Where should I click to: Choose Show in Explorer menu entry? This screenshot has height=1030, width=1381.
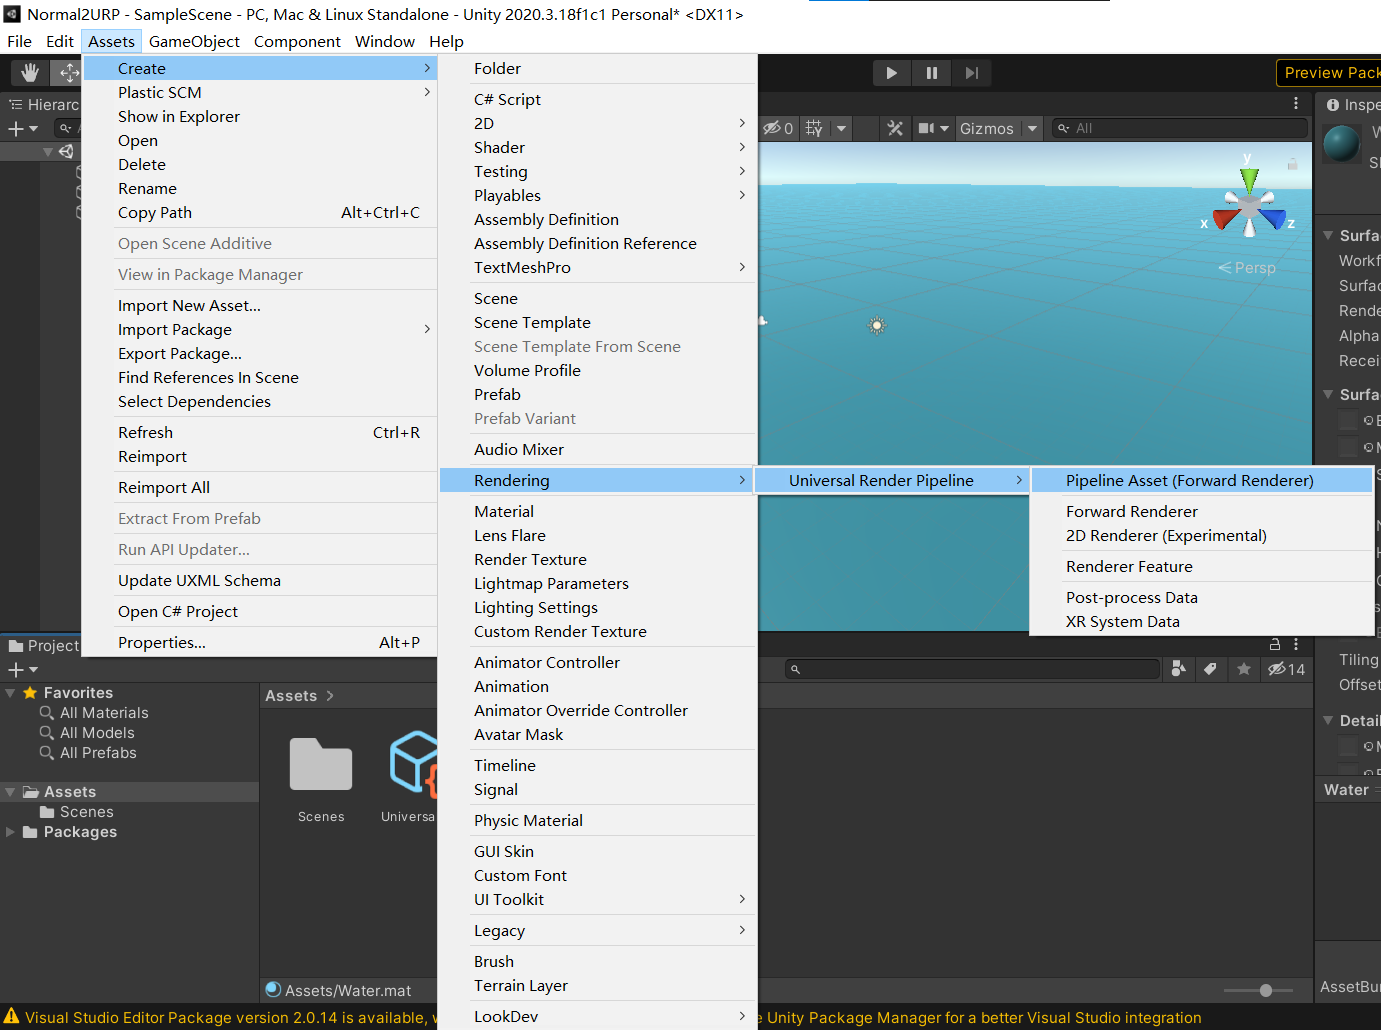(260, 116)
